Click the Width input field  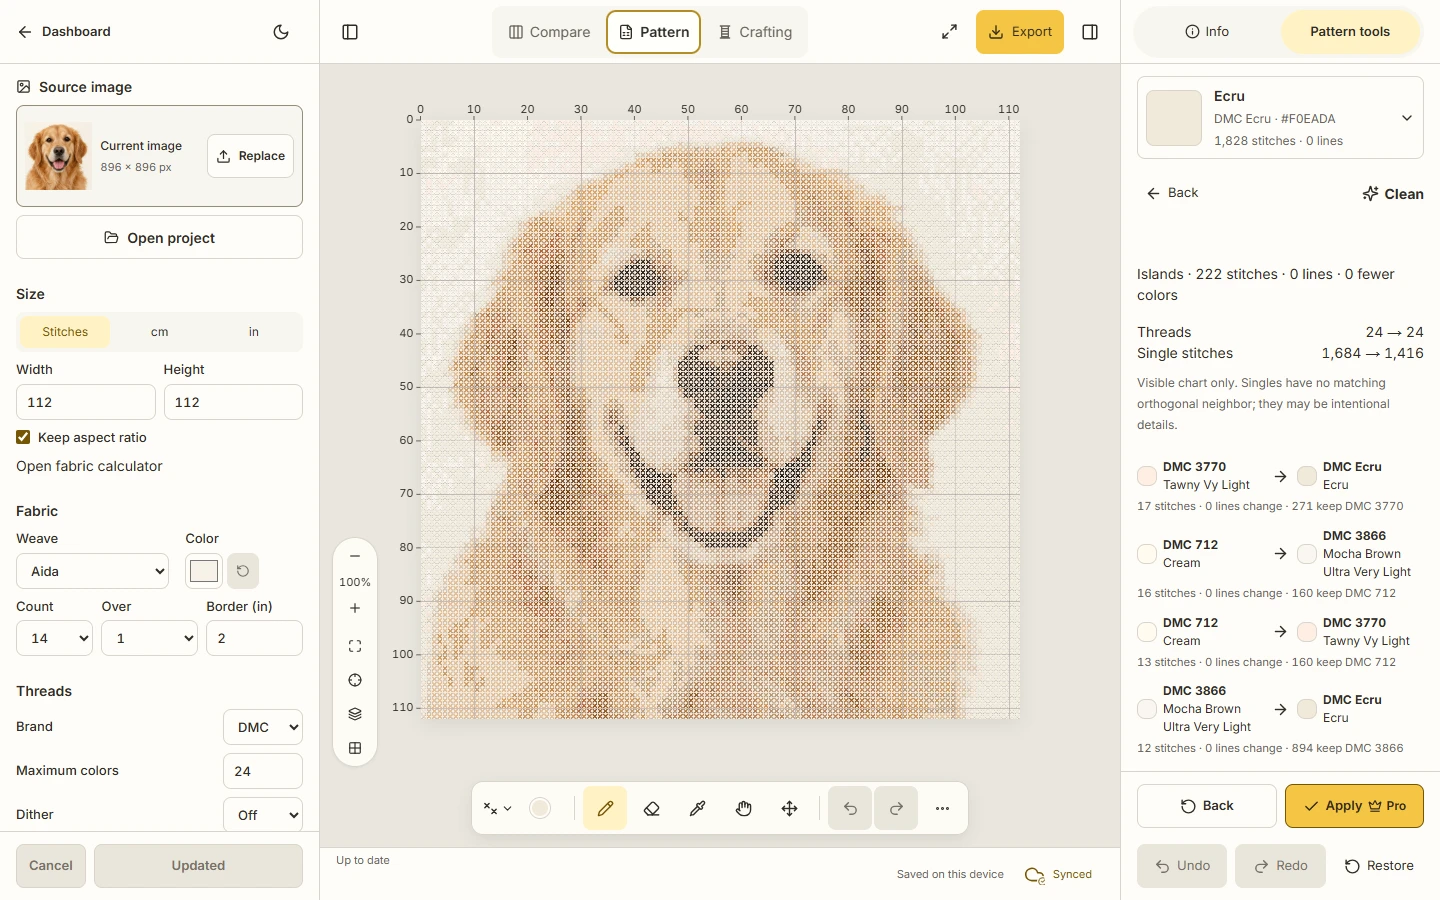tap(86, 402)
